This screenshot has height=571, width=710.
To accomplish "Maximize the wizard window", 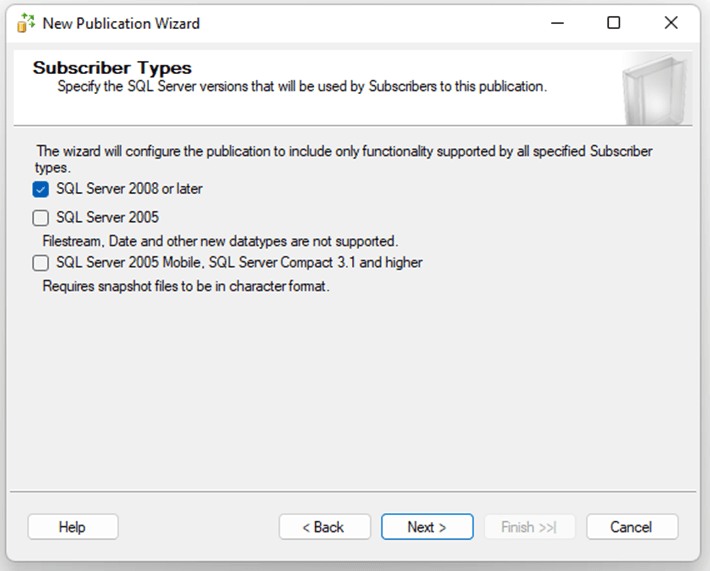I will pos(614,23).
